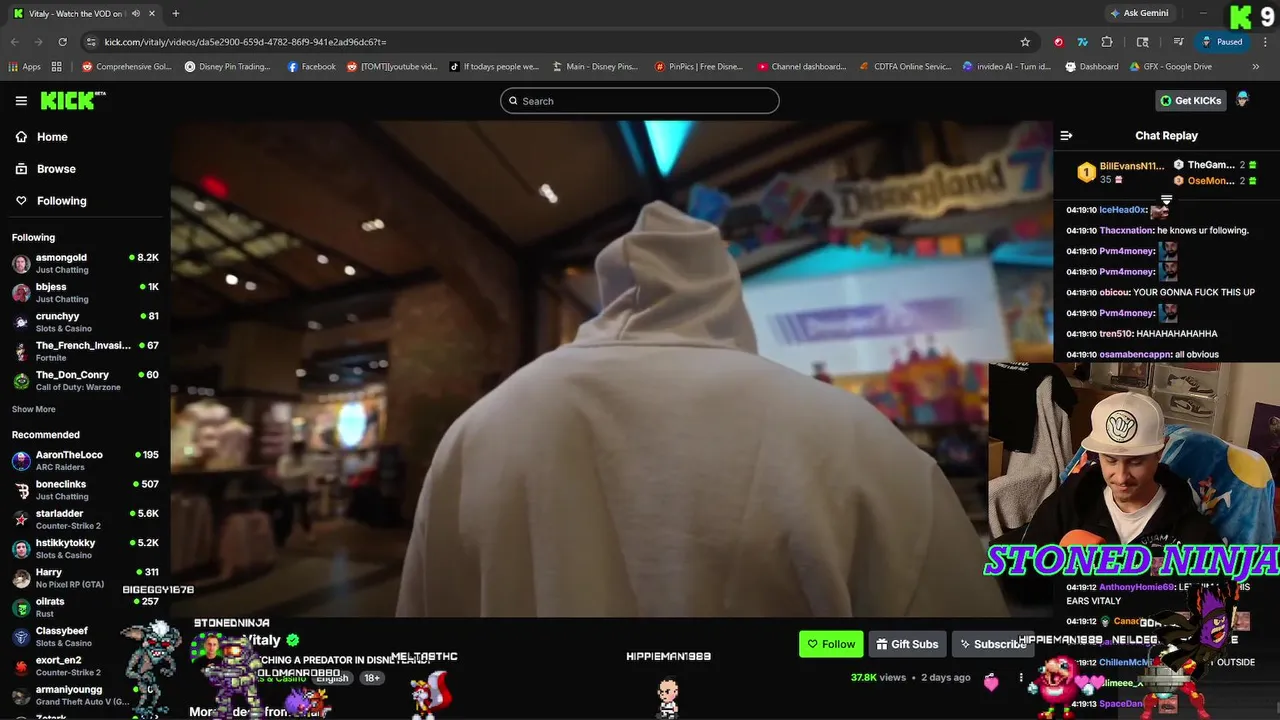Viewport: 1280px width, 720px height.
Task: Select Home in the sidebar
Action: [x=52, y=137]
